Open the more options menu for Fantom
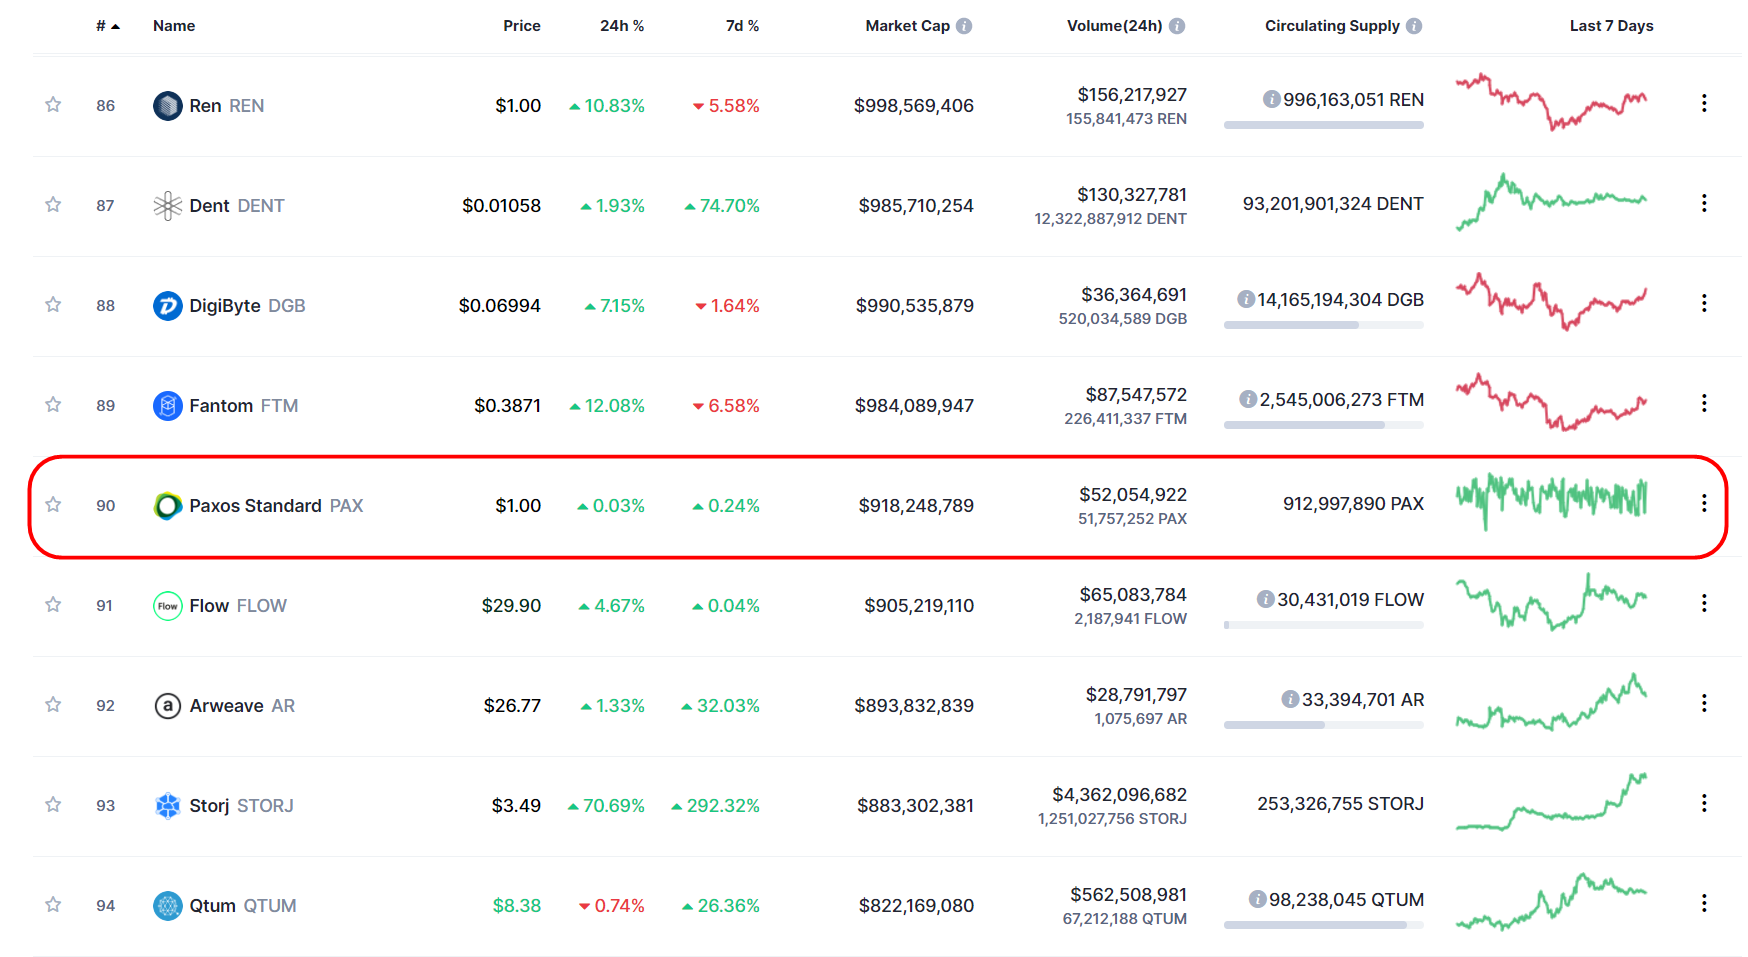This screenshot has width=1748, height=957. 1704,403
